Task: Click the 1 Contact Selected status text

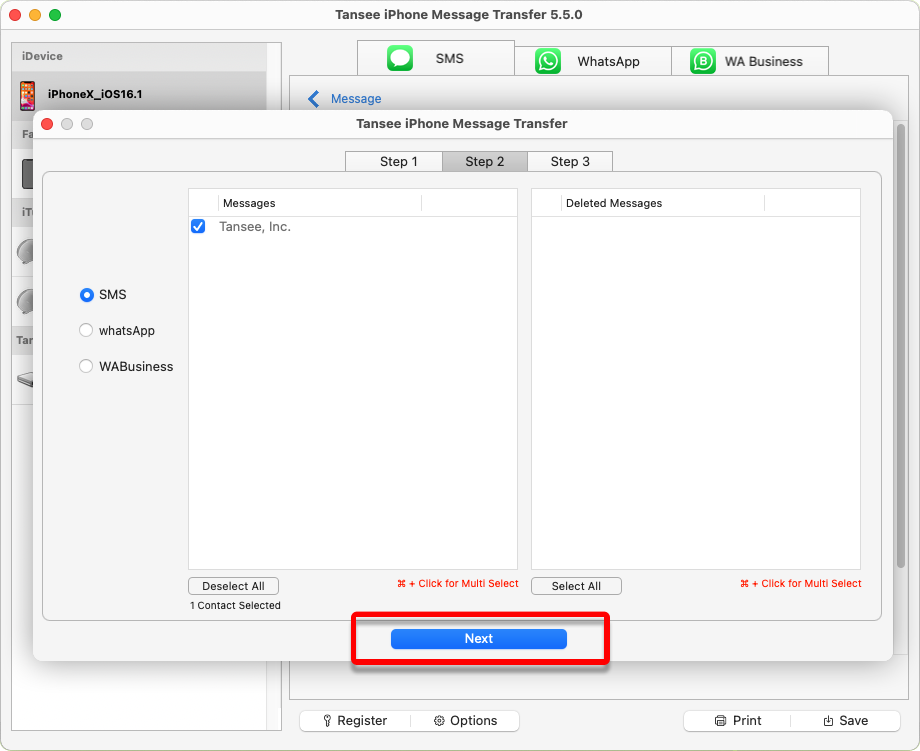Action: 235,605
